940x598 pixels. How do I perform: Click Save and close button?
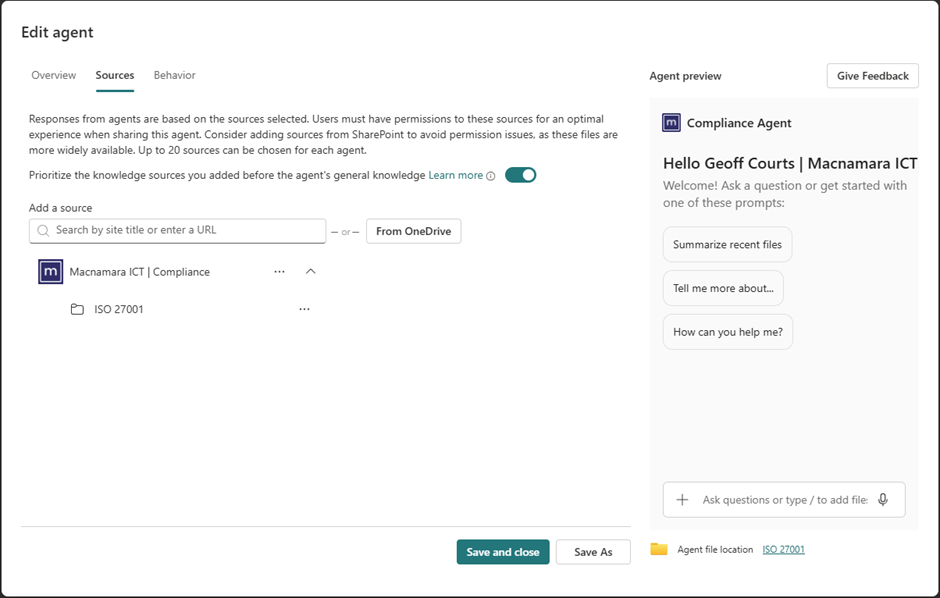(503, 552)
